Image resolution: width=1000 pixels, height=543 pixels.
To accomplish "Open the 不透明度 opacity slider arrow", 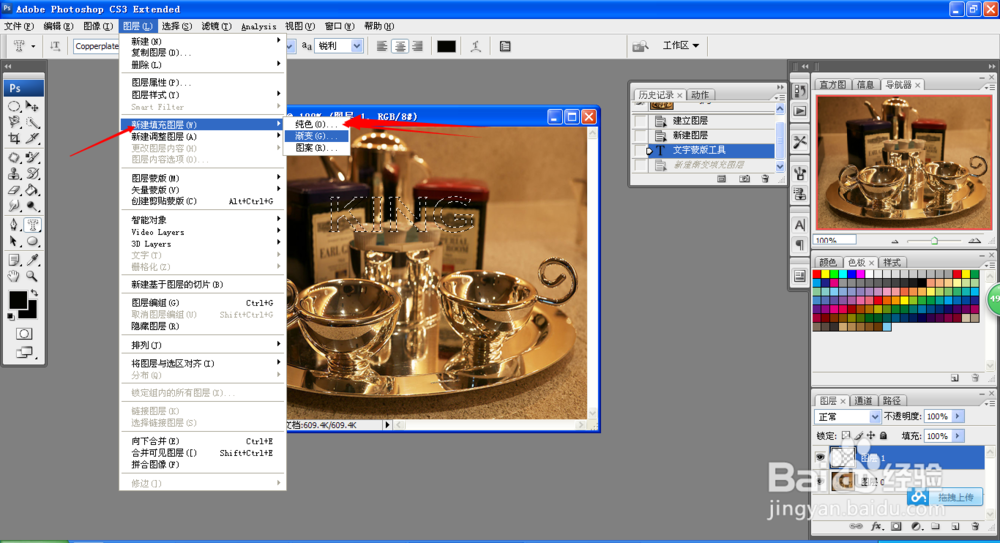I will coord(957,417).
